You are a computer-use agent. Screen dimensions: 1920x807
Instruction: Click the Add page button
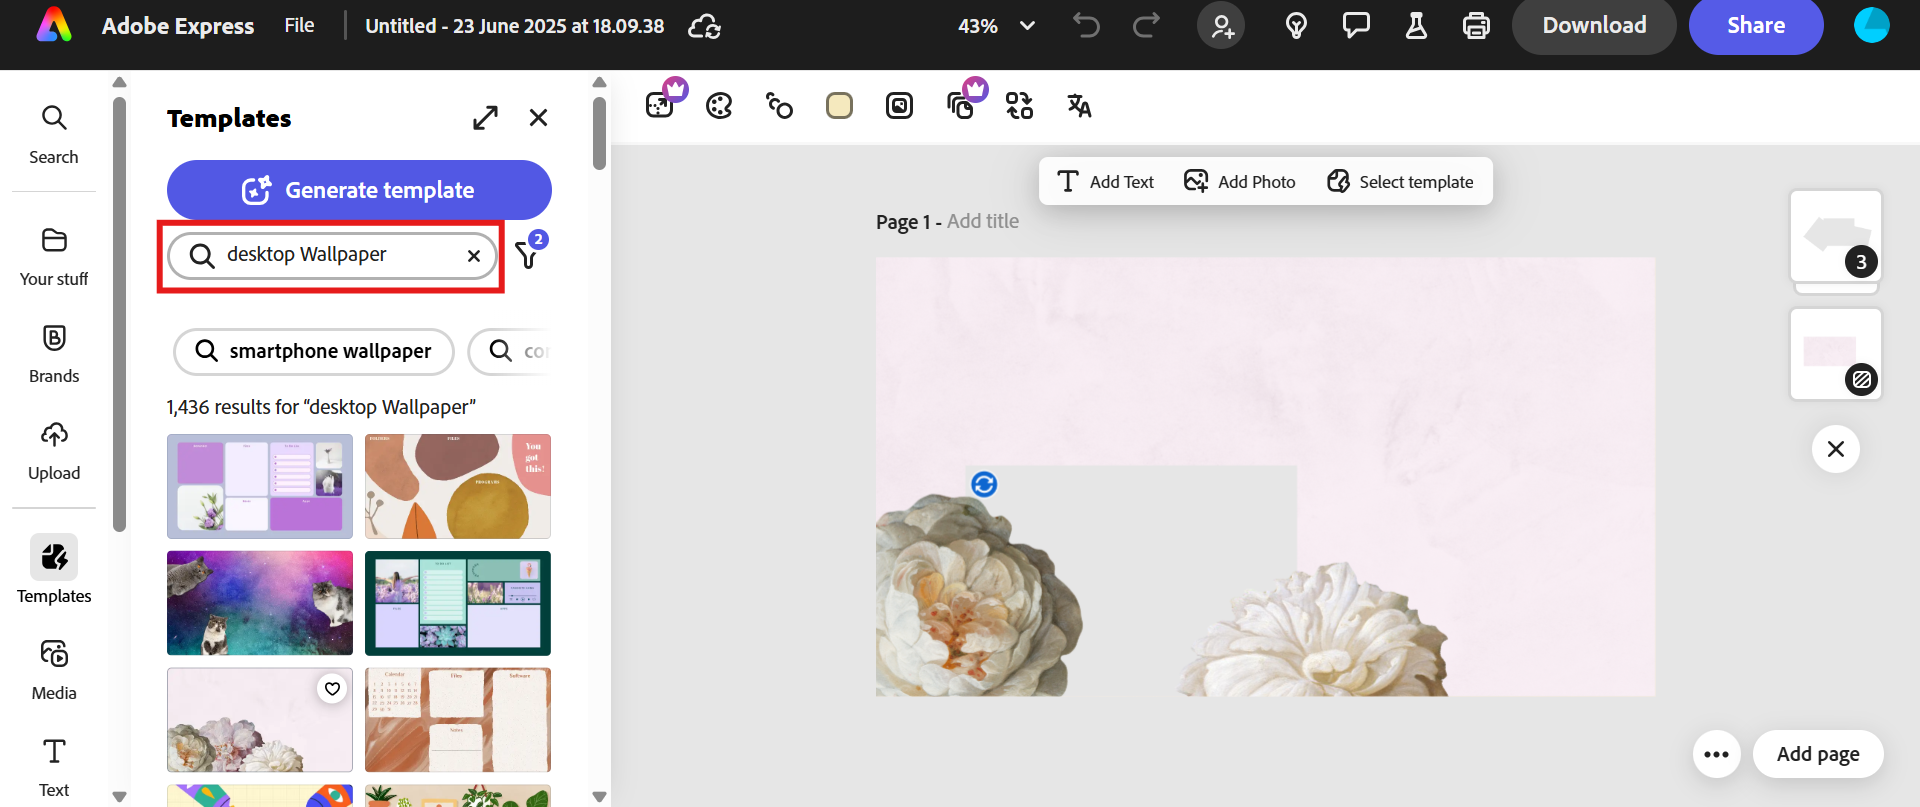(x=1818, y=754)
